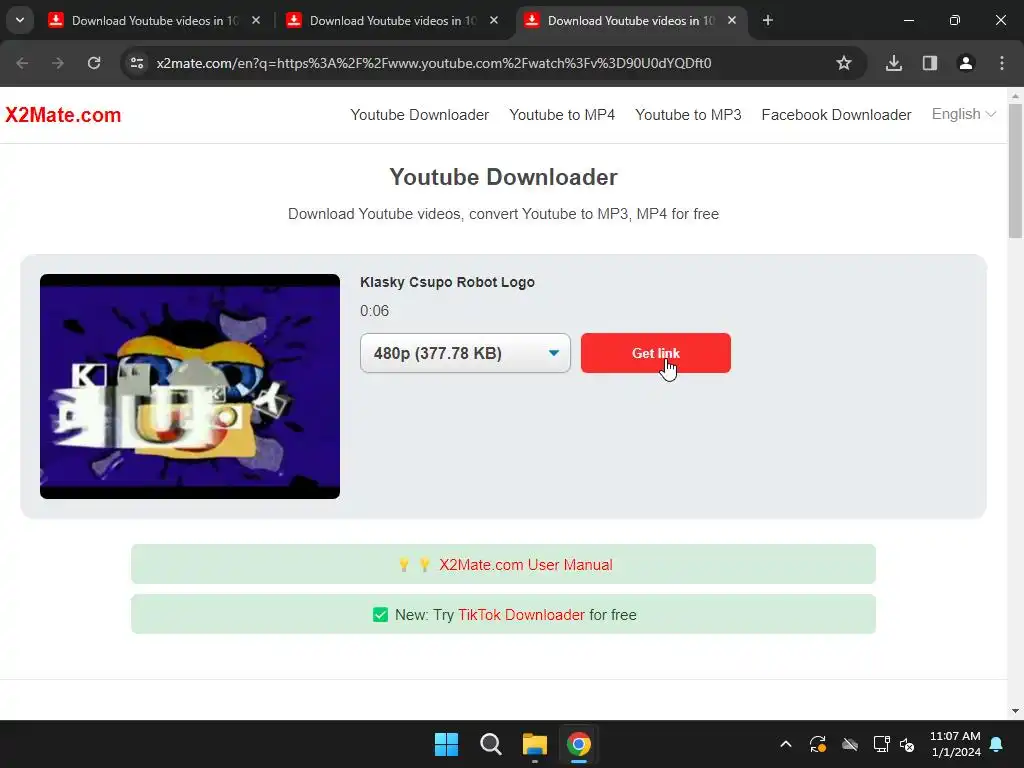Restore down the Chrome window
This screenshot has height=768, width=1024.
(955, 21)
